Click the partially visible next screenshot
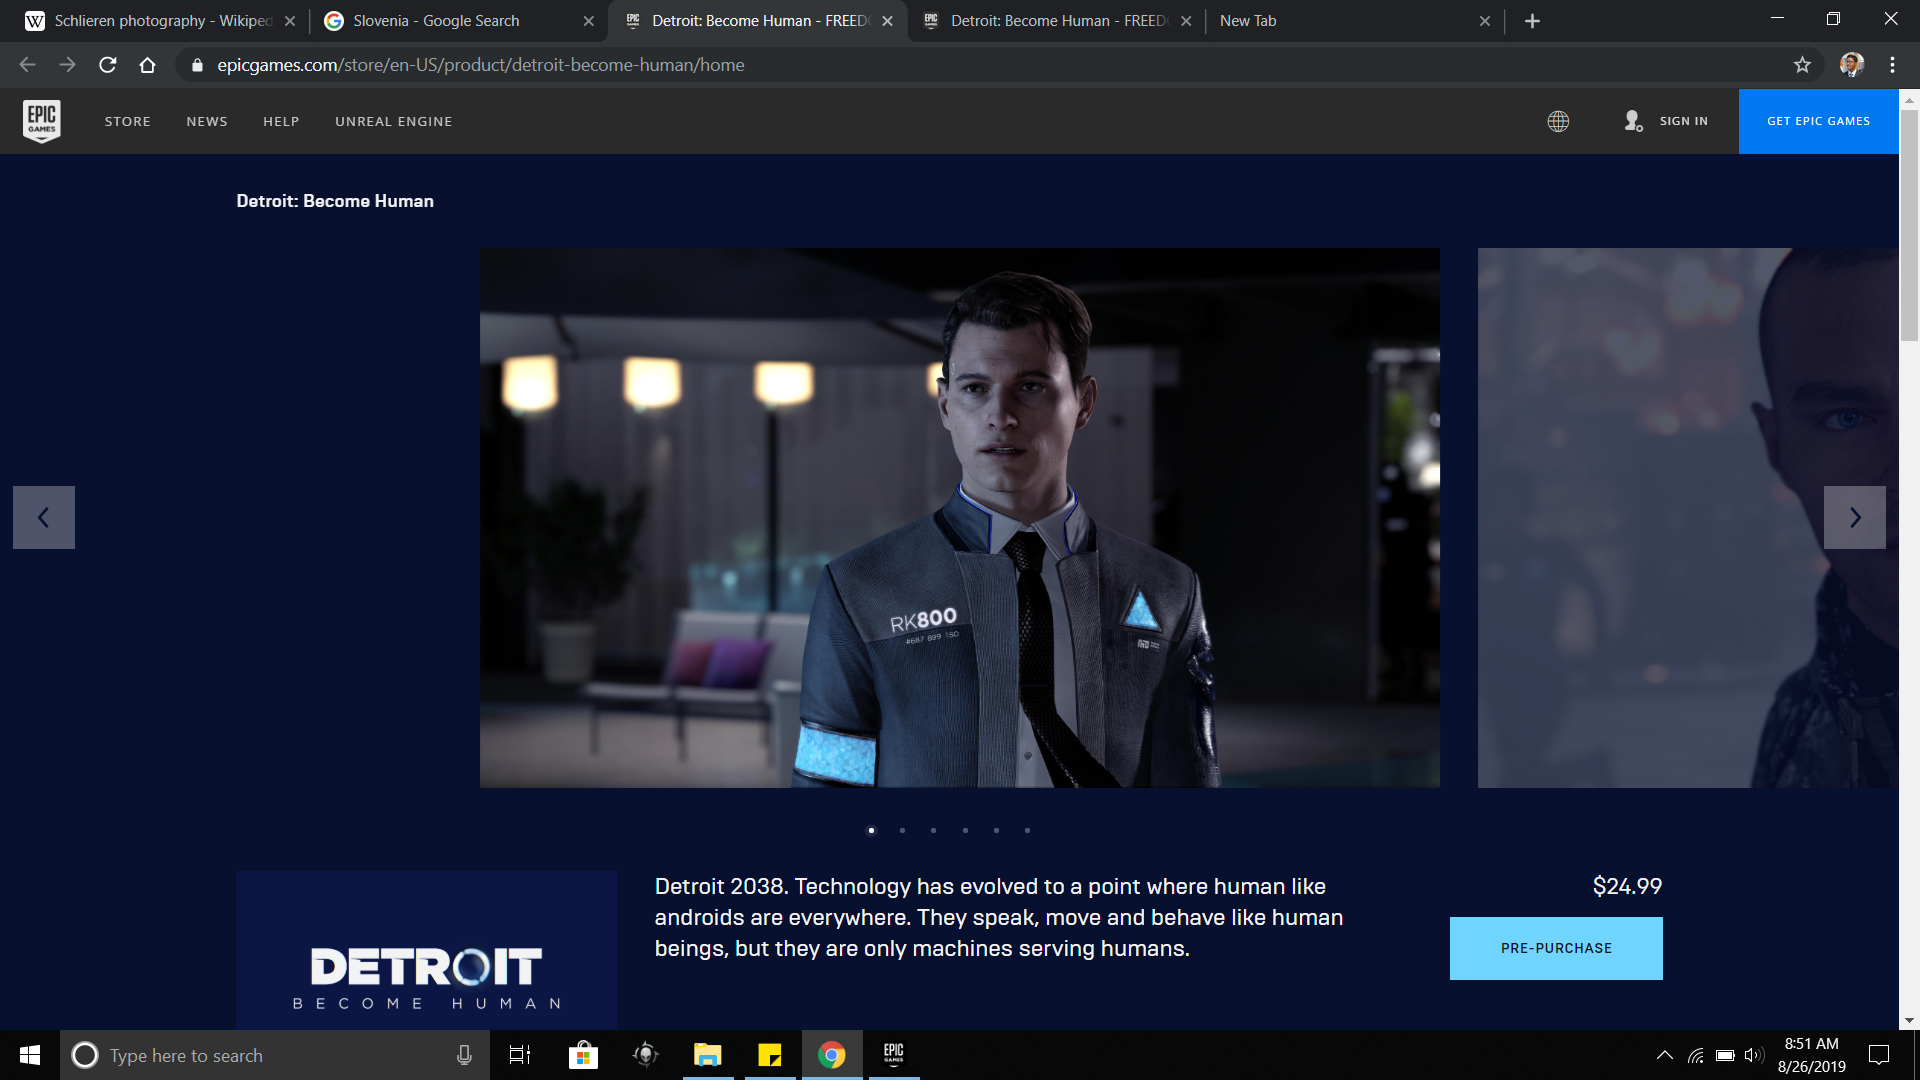1920x1080 pixels. click(x=1688, y=517)
